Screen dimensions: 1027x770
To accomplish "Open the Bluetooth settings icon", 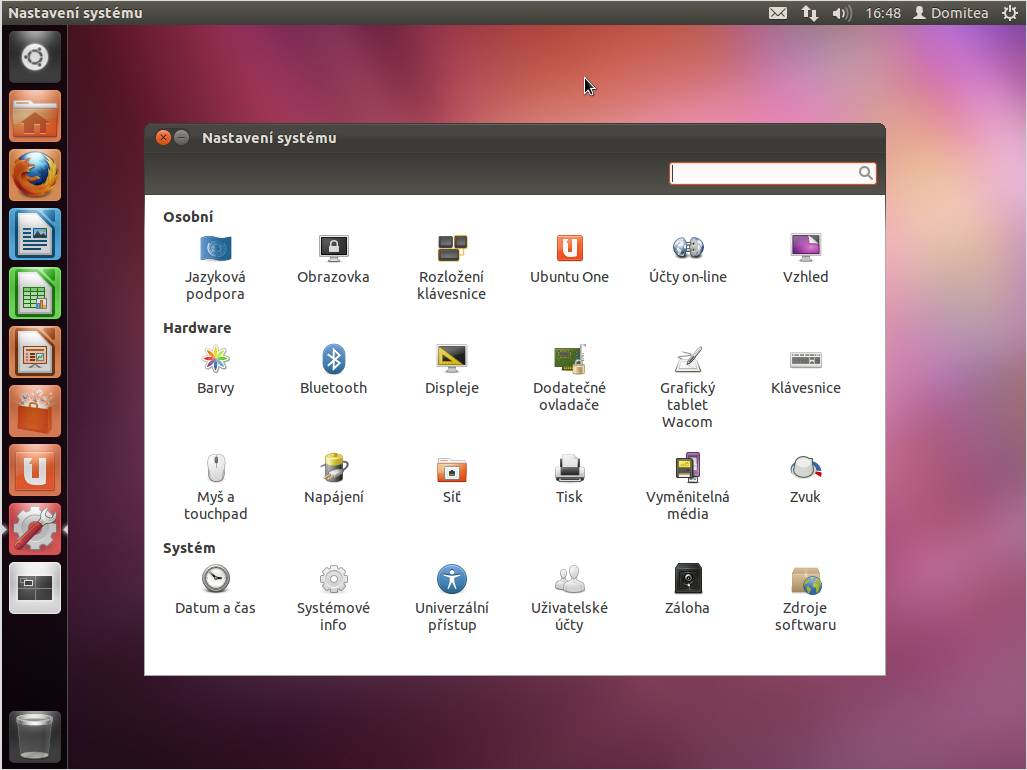I will click(333, 359).
